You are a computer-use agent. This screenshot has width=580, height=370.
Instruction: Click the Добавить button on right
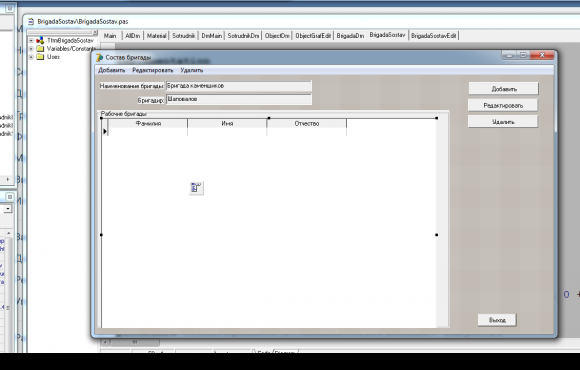tap(503, 89)
